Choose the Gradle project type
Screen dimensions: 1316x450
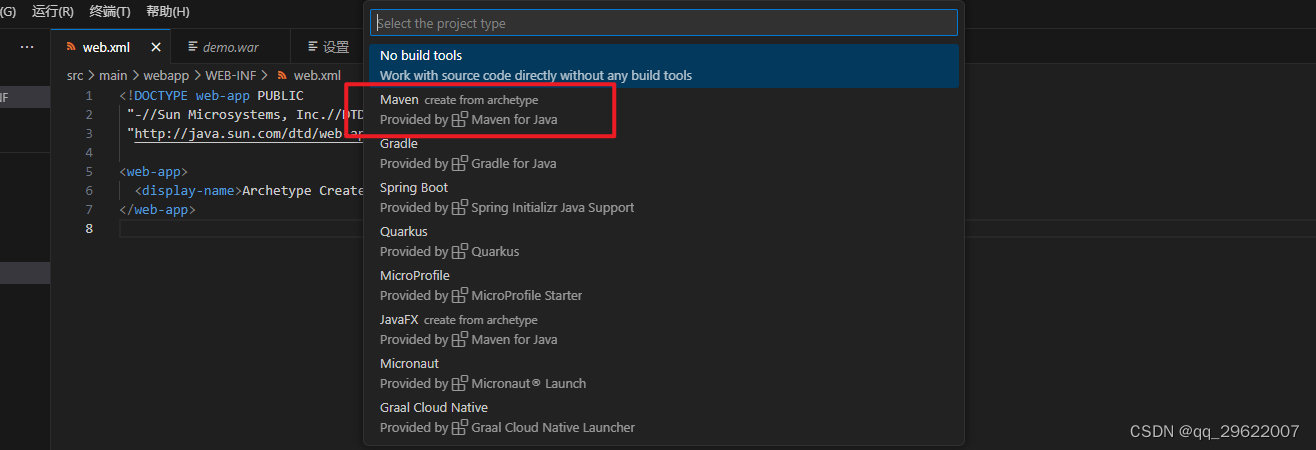point(664,154)
